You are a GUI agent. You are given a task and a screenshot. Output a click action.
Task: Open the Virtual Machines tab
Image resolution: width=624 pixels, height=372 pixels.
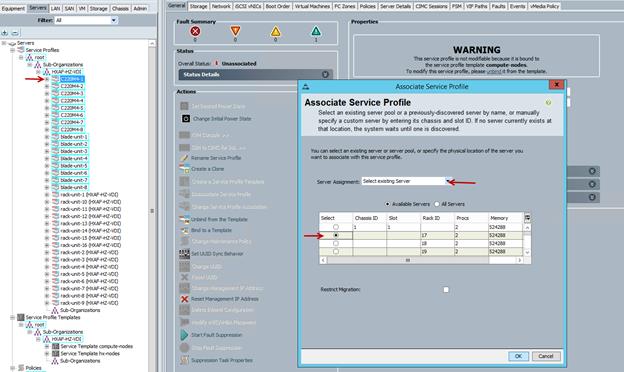[312, 6]
